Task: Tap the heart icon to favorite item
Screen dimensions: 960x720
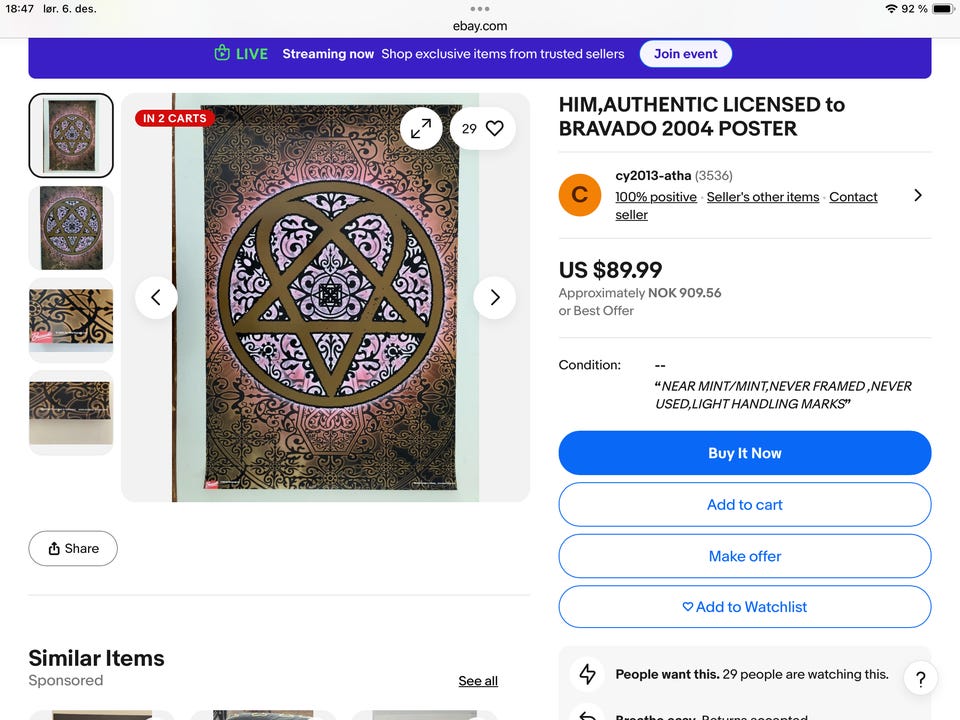Action: click(494, 128)
